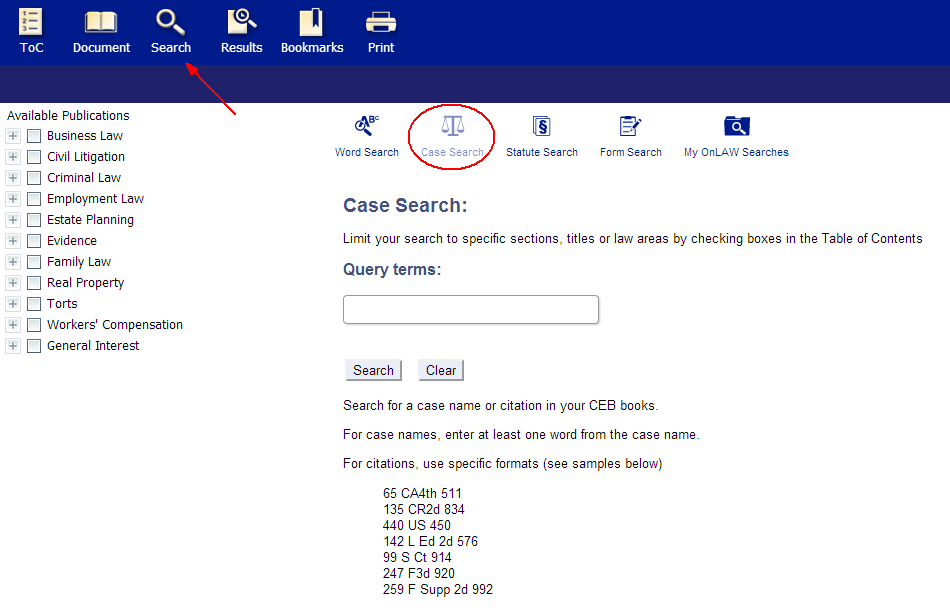Check the Estate Planning checkbox
950x616 pixels.
coord(34,220)
